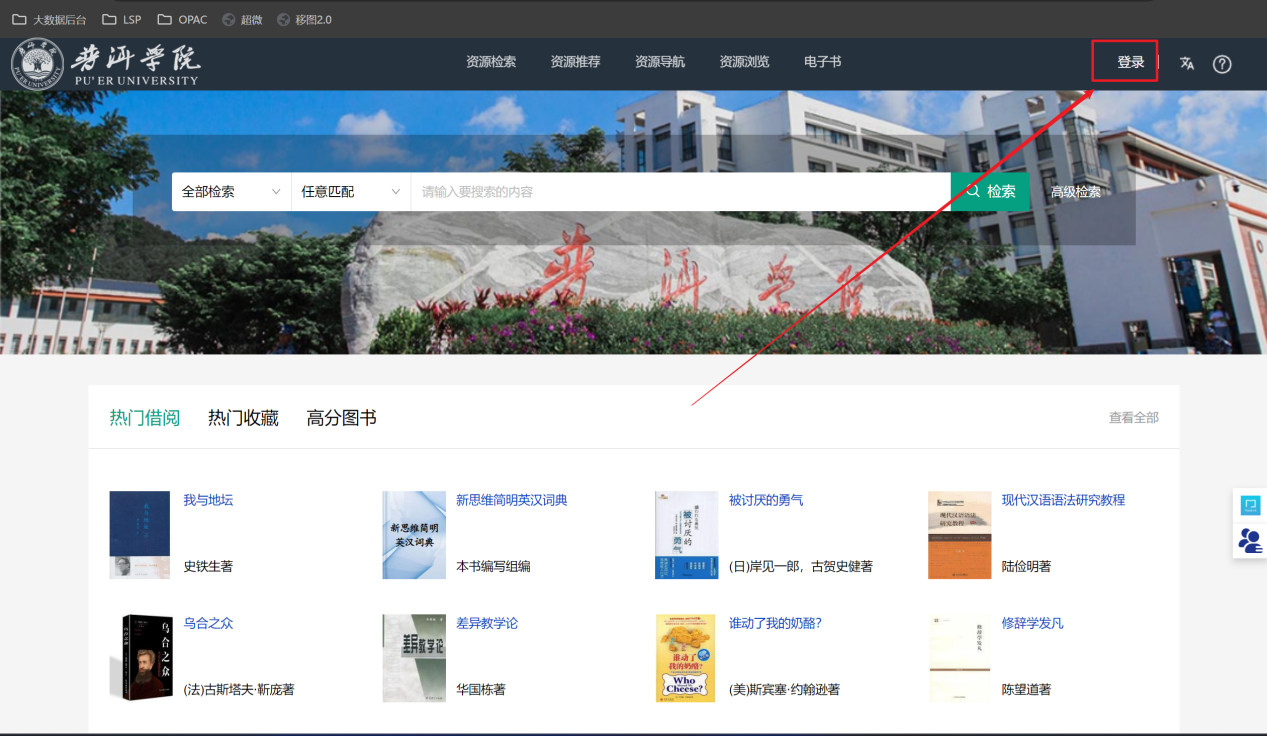Screen dimensions: 1267x736
Task: Click the blue feedback side icon
Action: (x=1250, y=505)
